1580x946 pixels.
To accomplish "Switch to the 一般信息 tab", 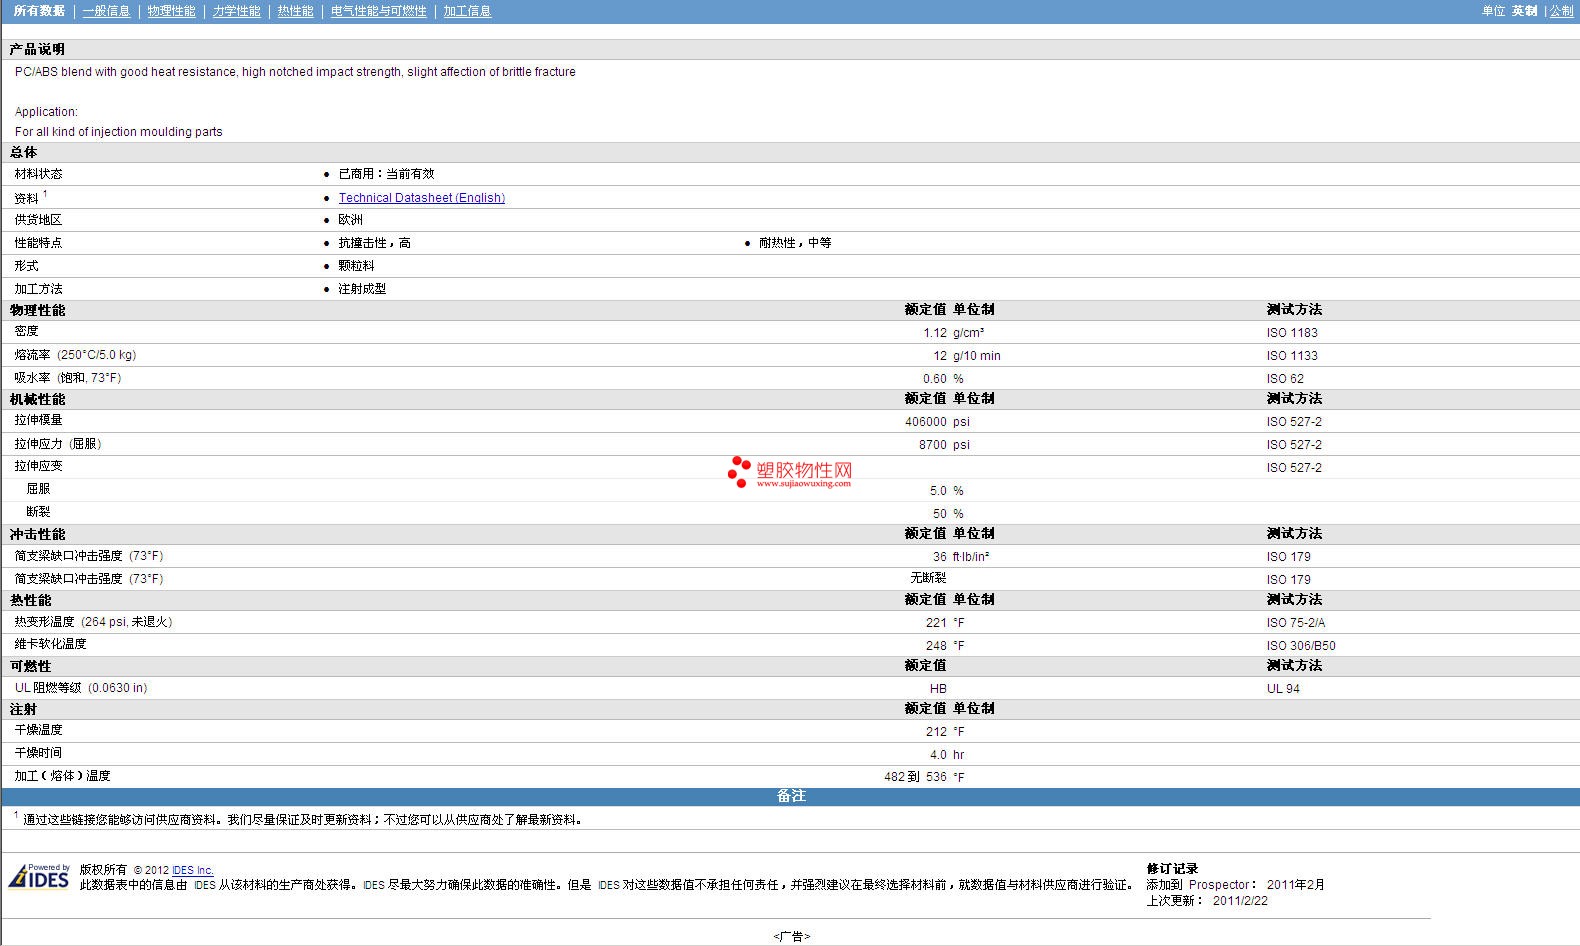I will click(106, 11).
